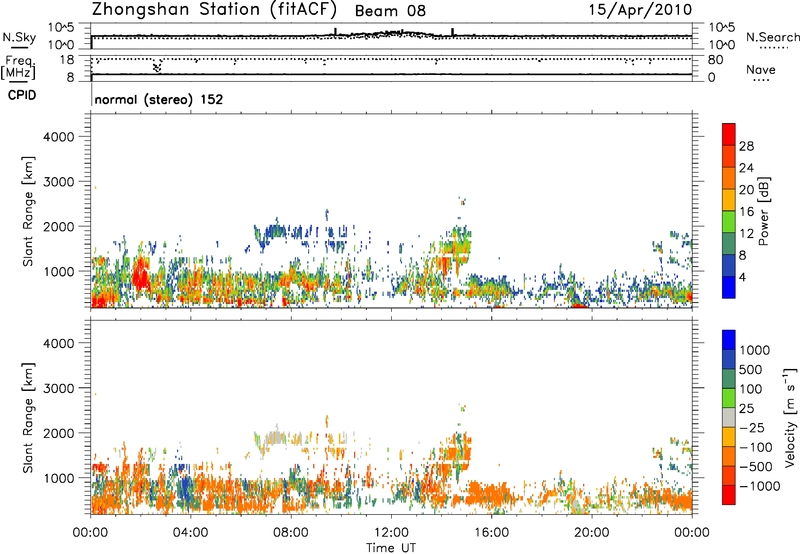Image resolution: width=800 pixels, height=554 pixels.
Task: Click the '08:00' time axis tick
Action: click(x=291, y=533)
